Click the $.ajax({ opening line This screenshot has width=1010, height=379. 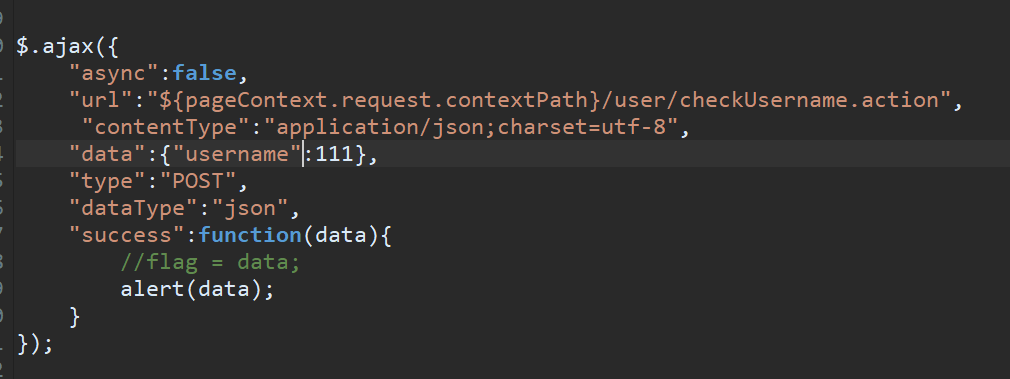pyautogui.click(x=68, y=46)
